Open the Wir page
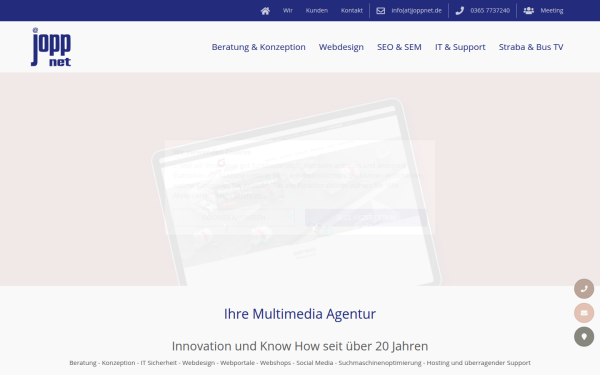This screenshot has width=600, height=375. click(288, 11)
